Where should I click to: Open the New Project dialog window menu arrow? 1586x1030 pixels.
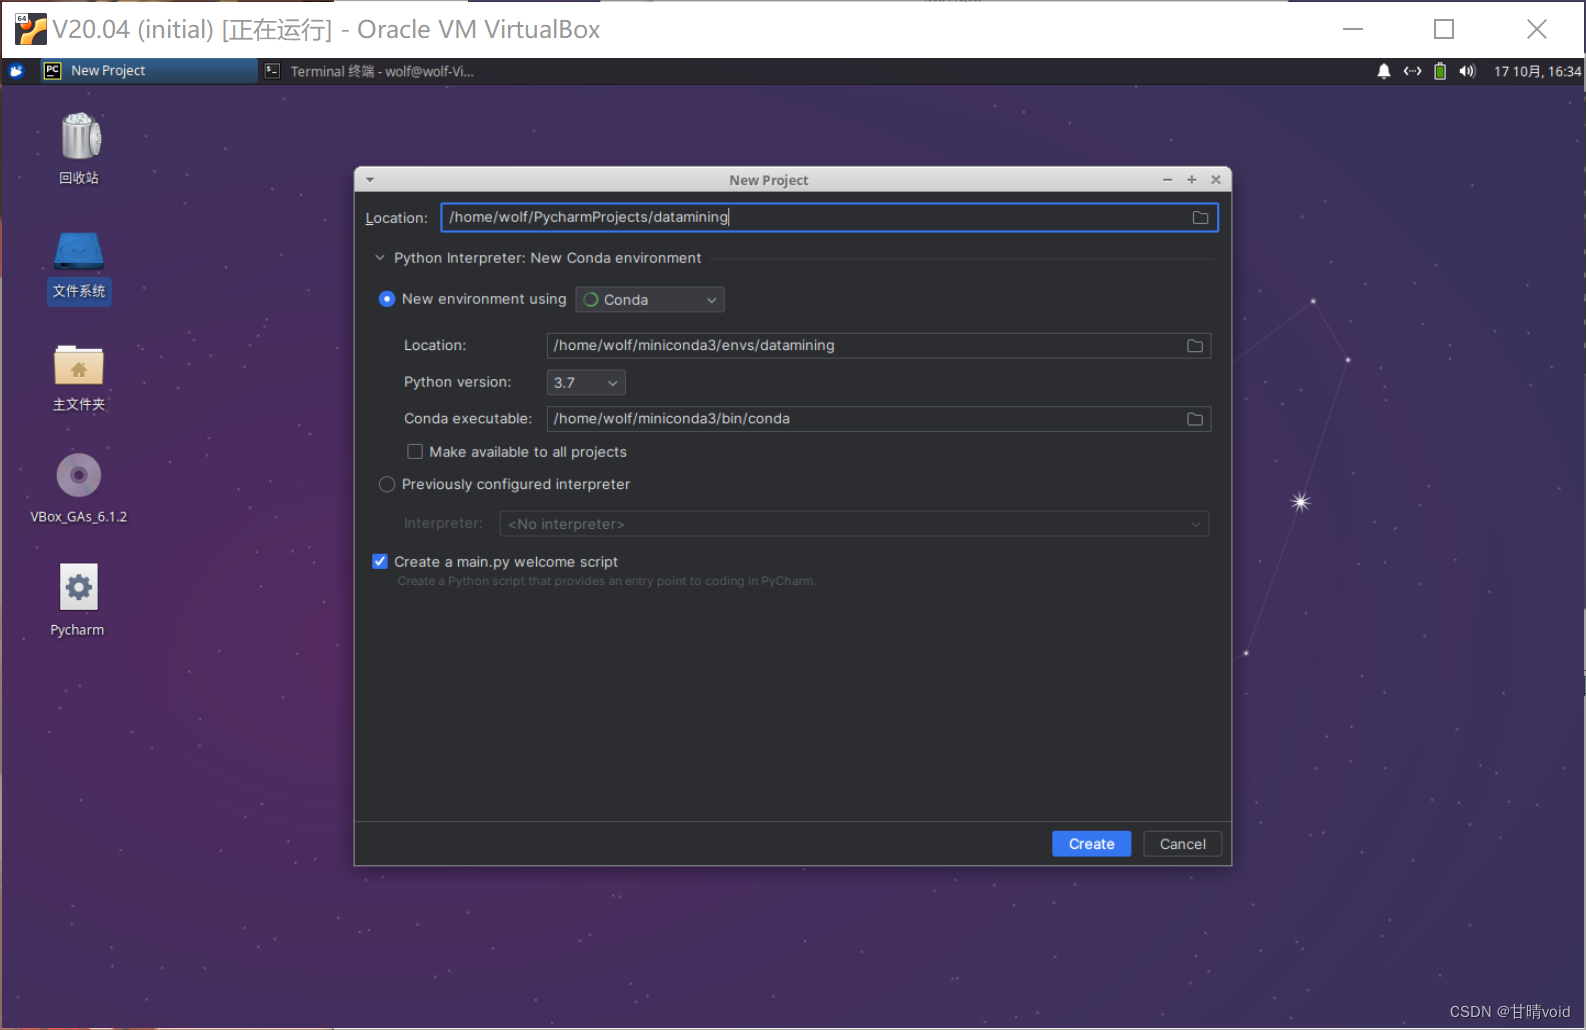point(370,180)
